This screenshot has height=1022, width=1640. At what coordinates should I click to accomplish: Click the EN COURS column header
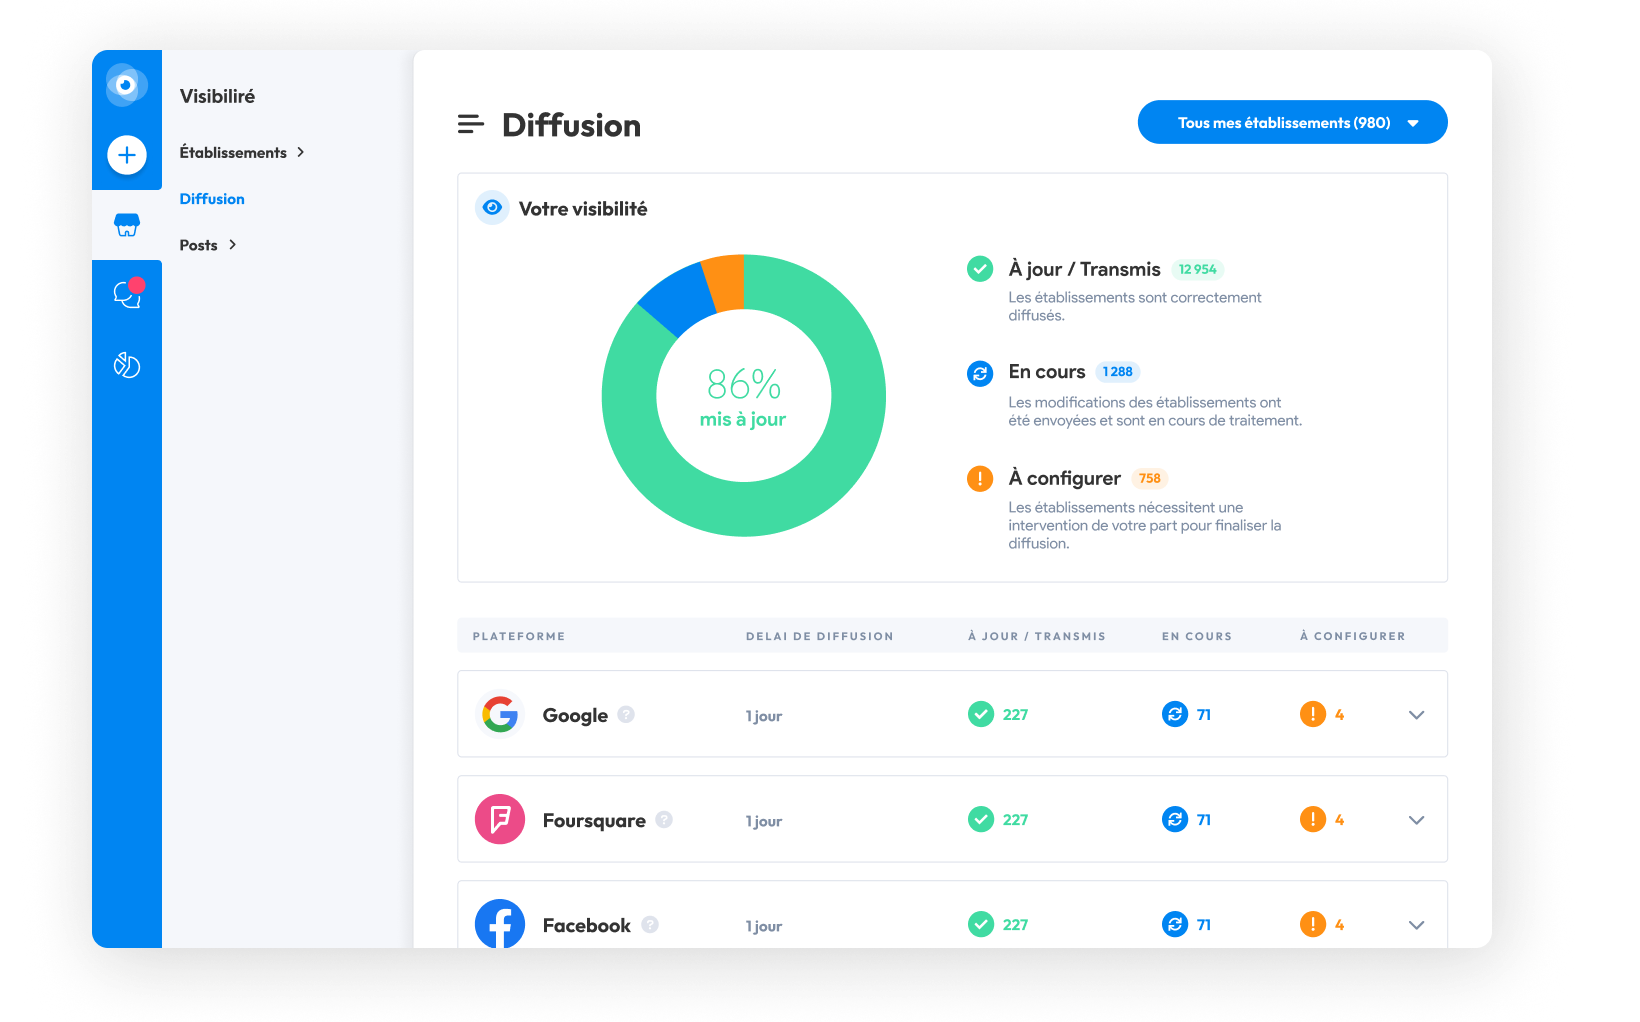click(x=1197, y=636)
